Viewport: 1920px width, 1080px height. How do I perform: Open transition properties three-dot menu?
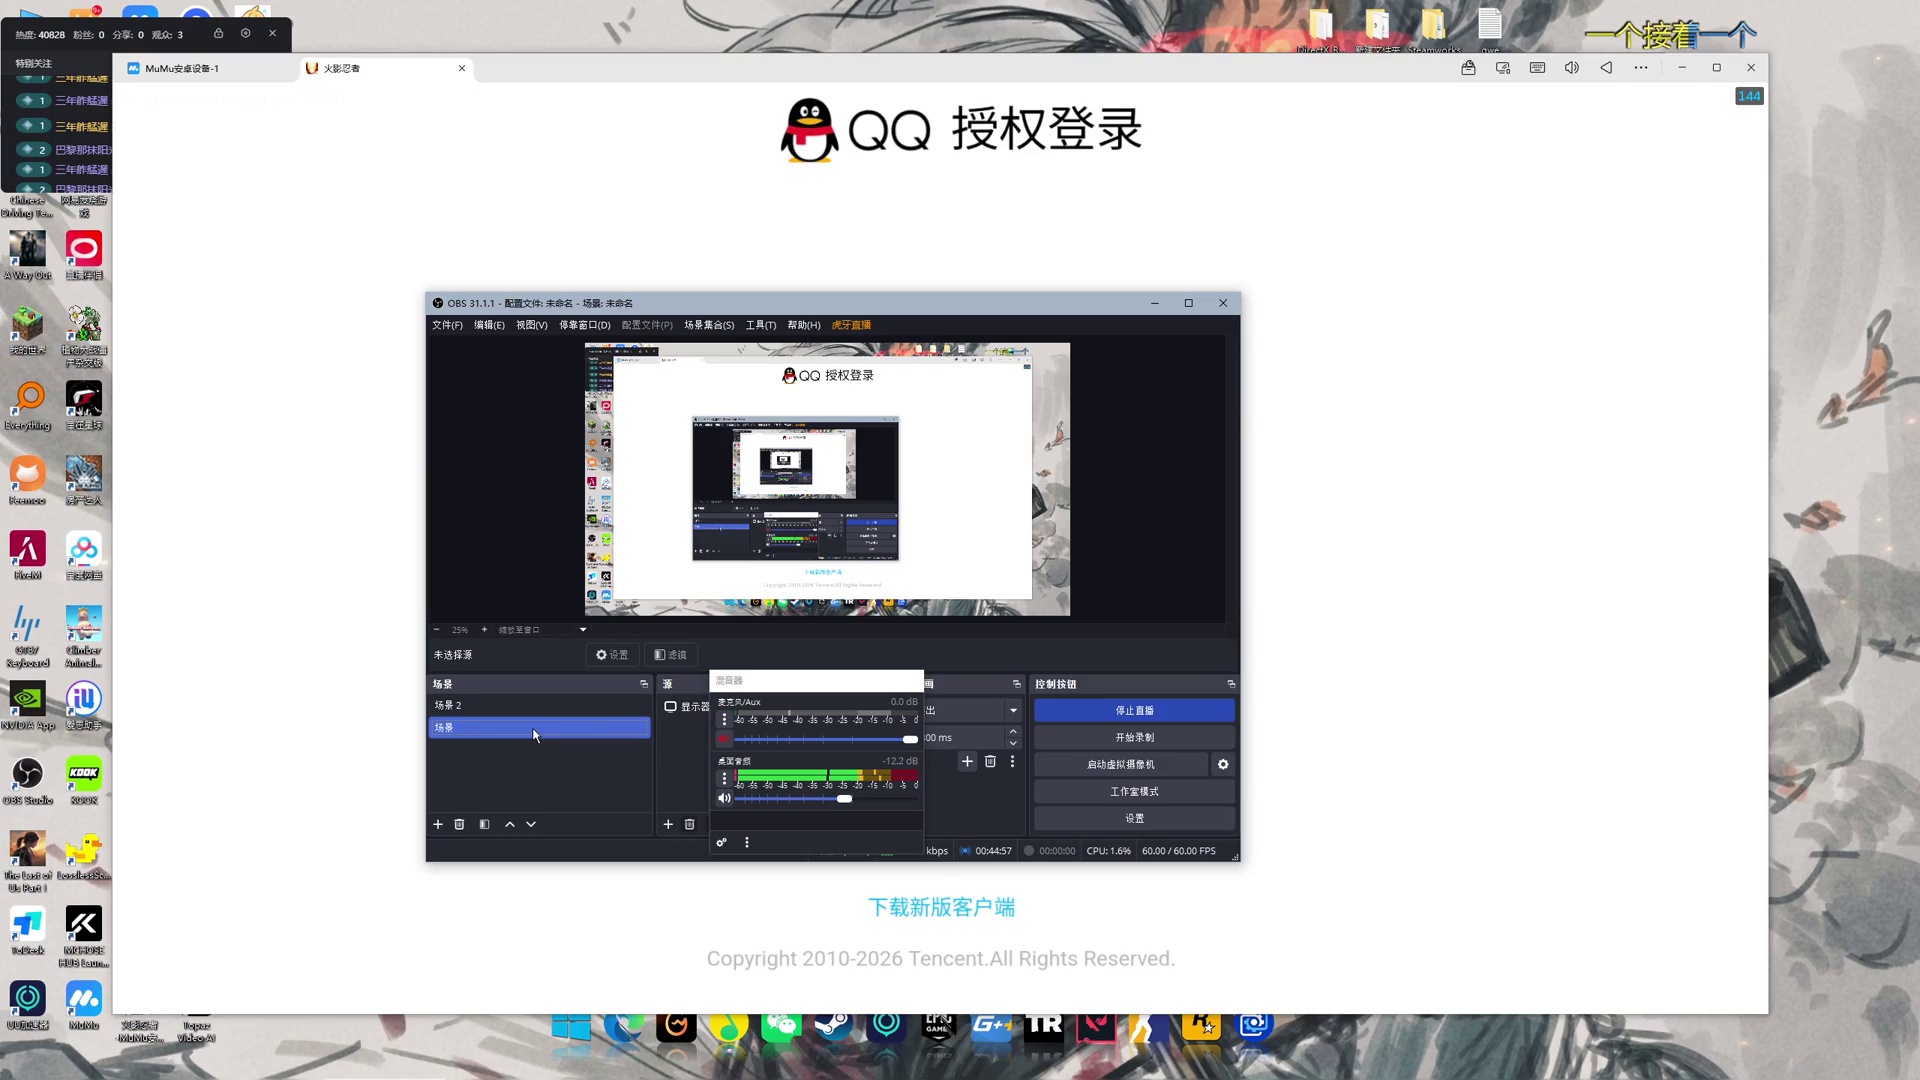[x=1012, y=761]
